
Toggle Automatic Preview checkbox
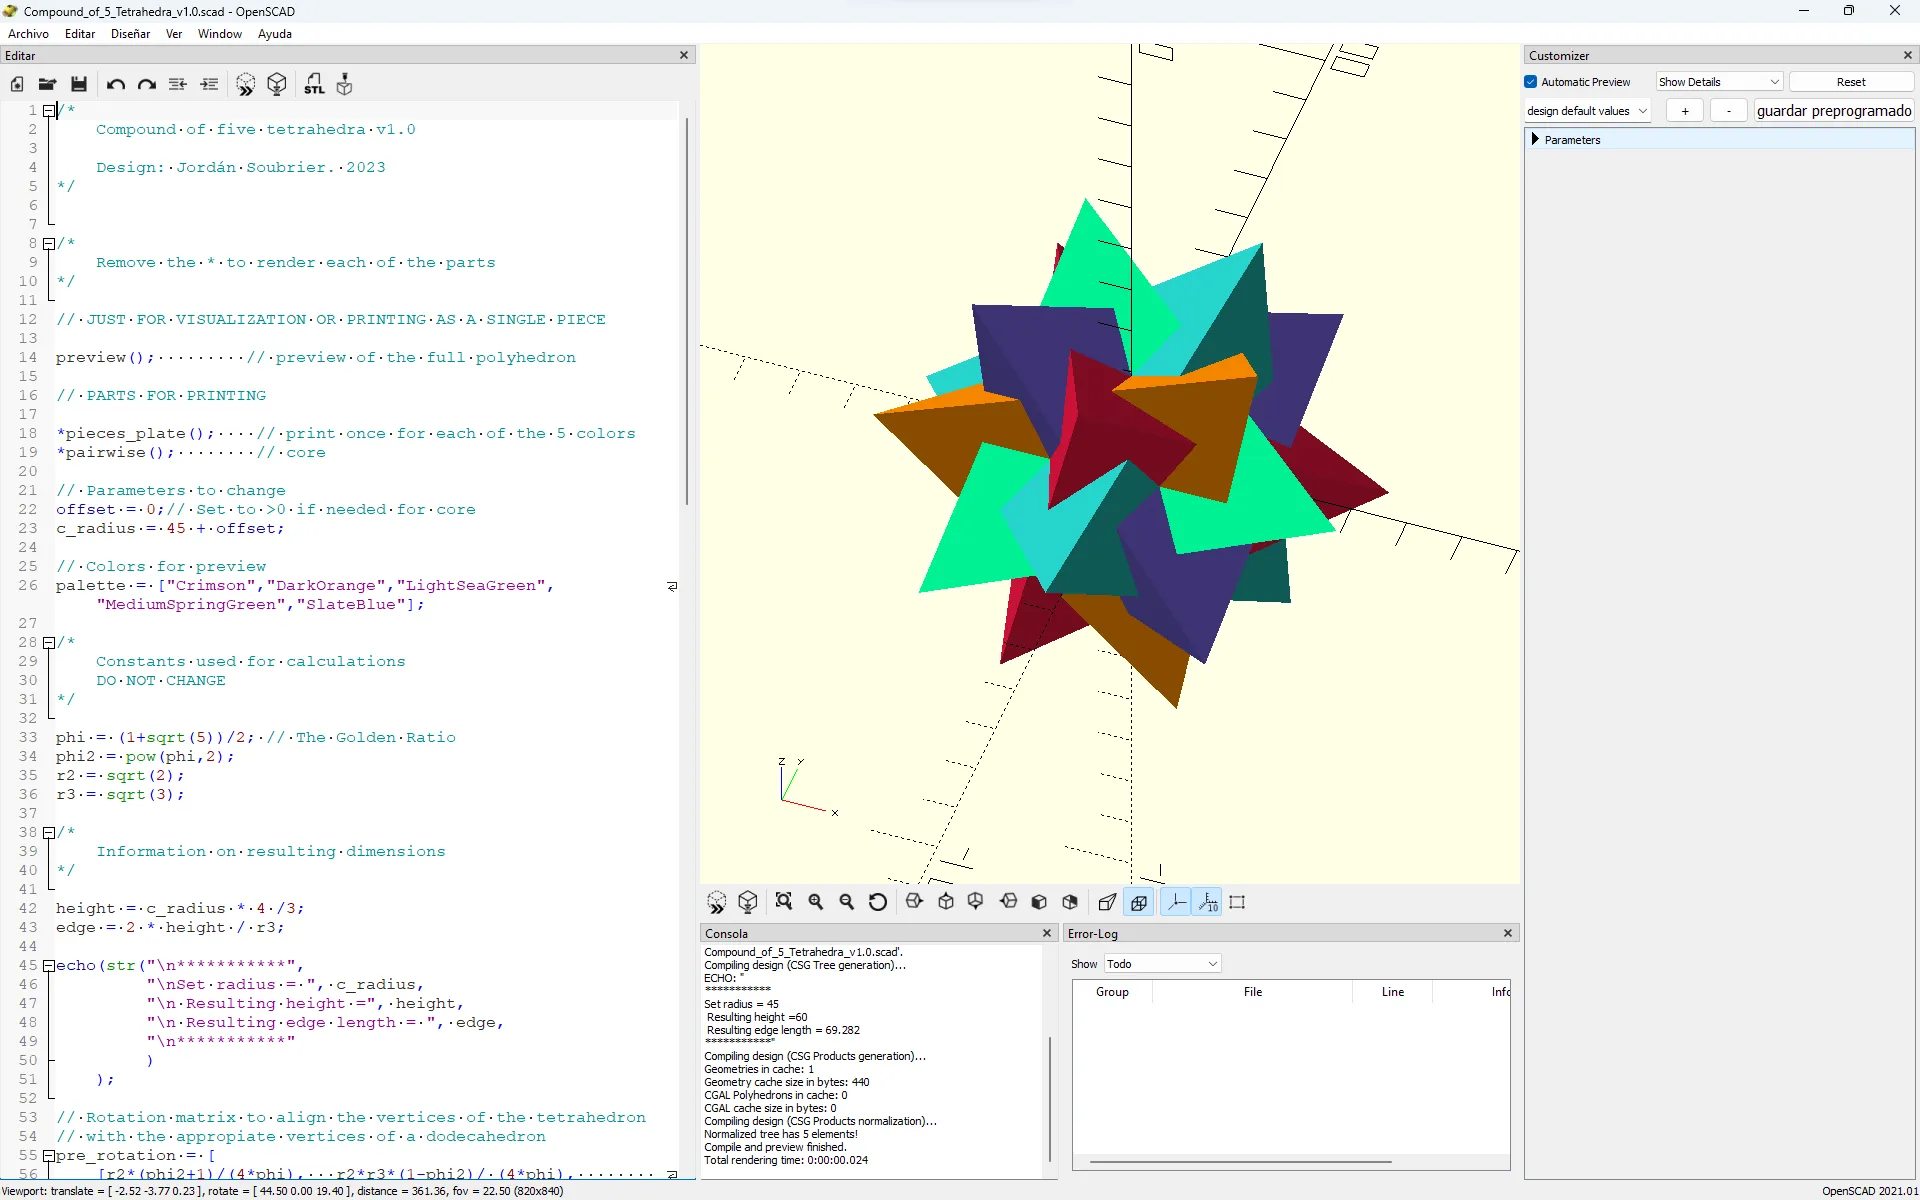1531,82
